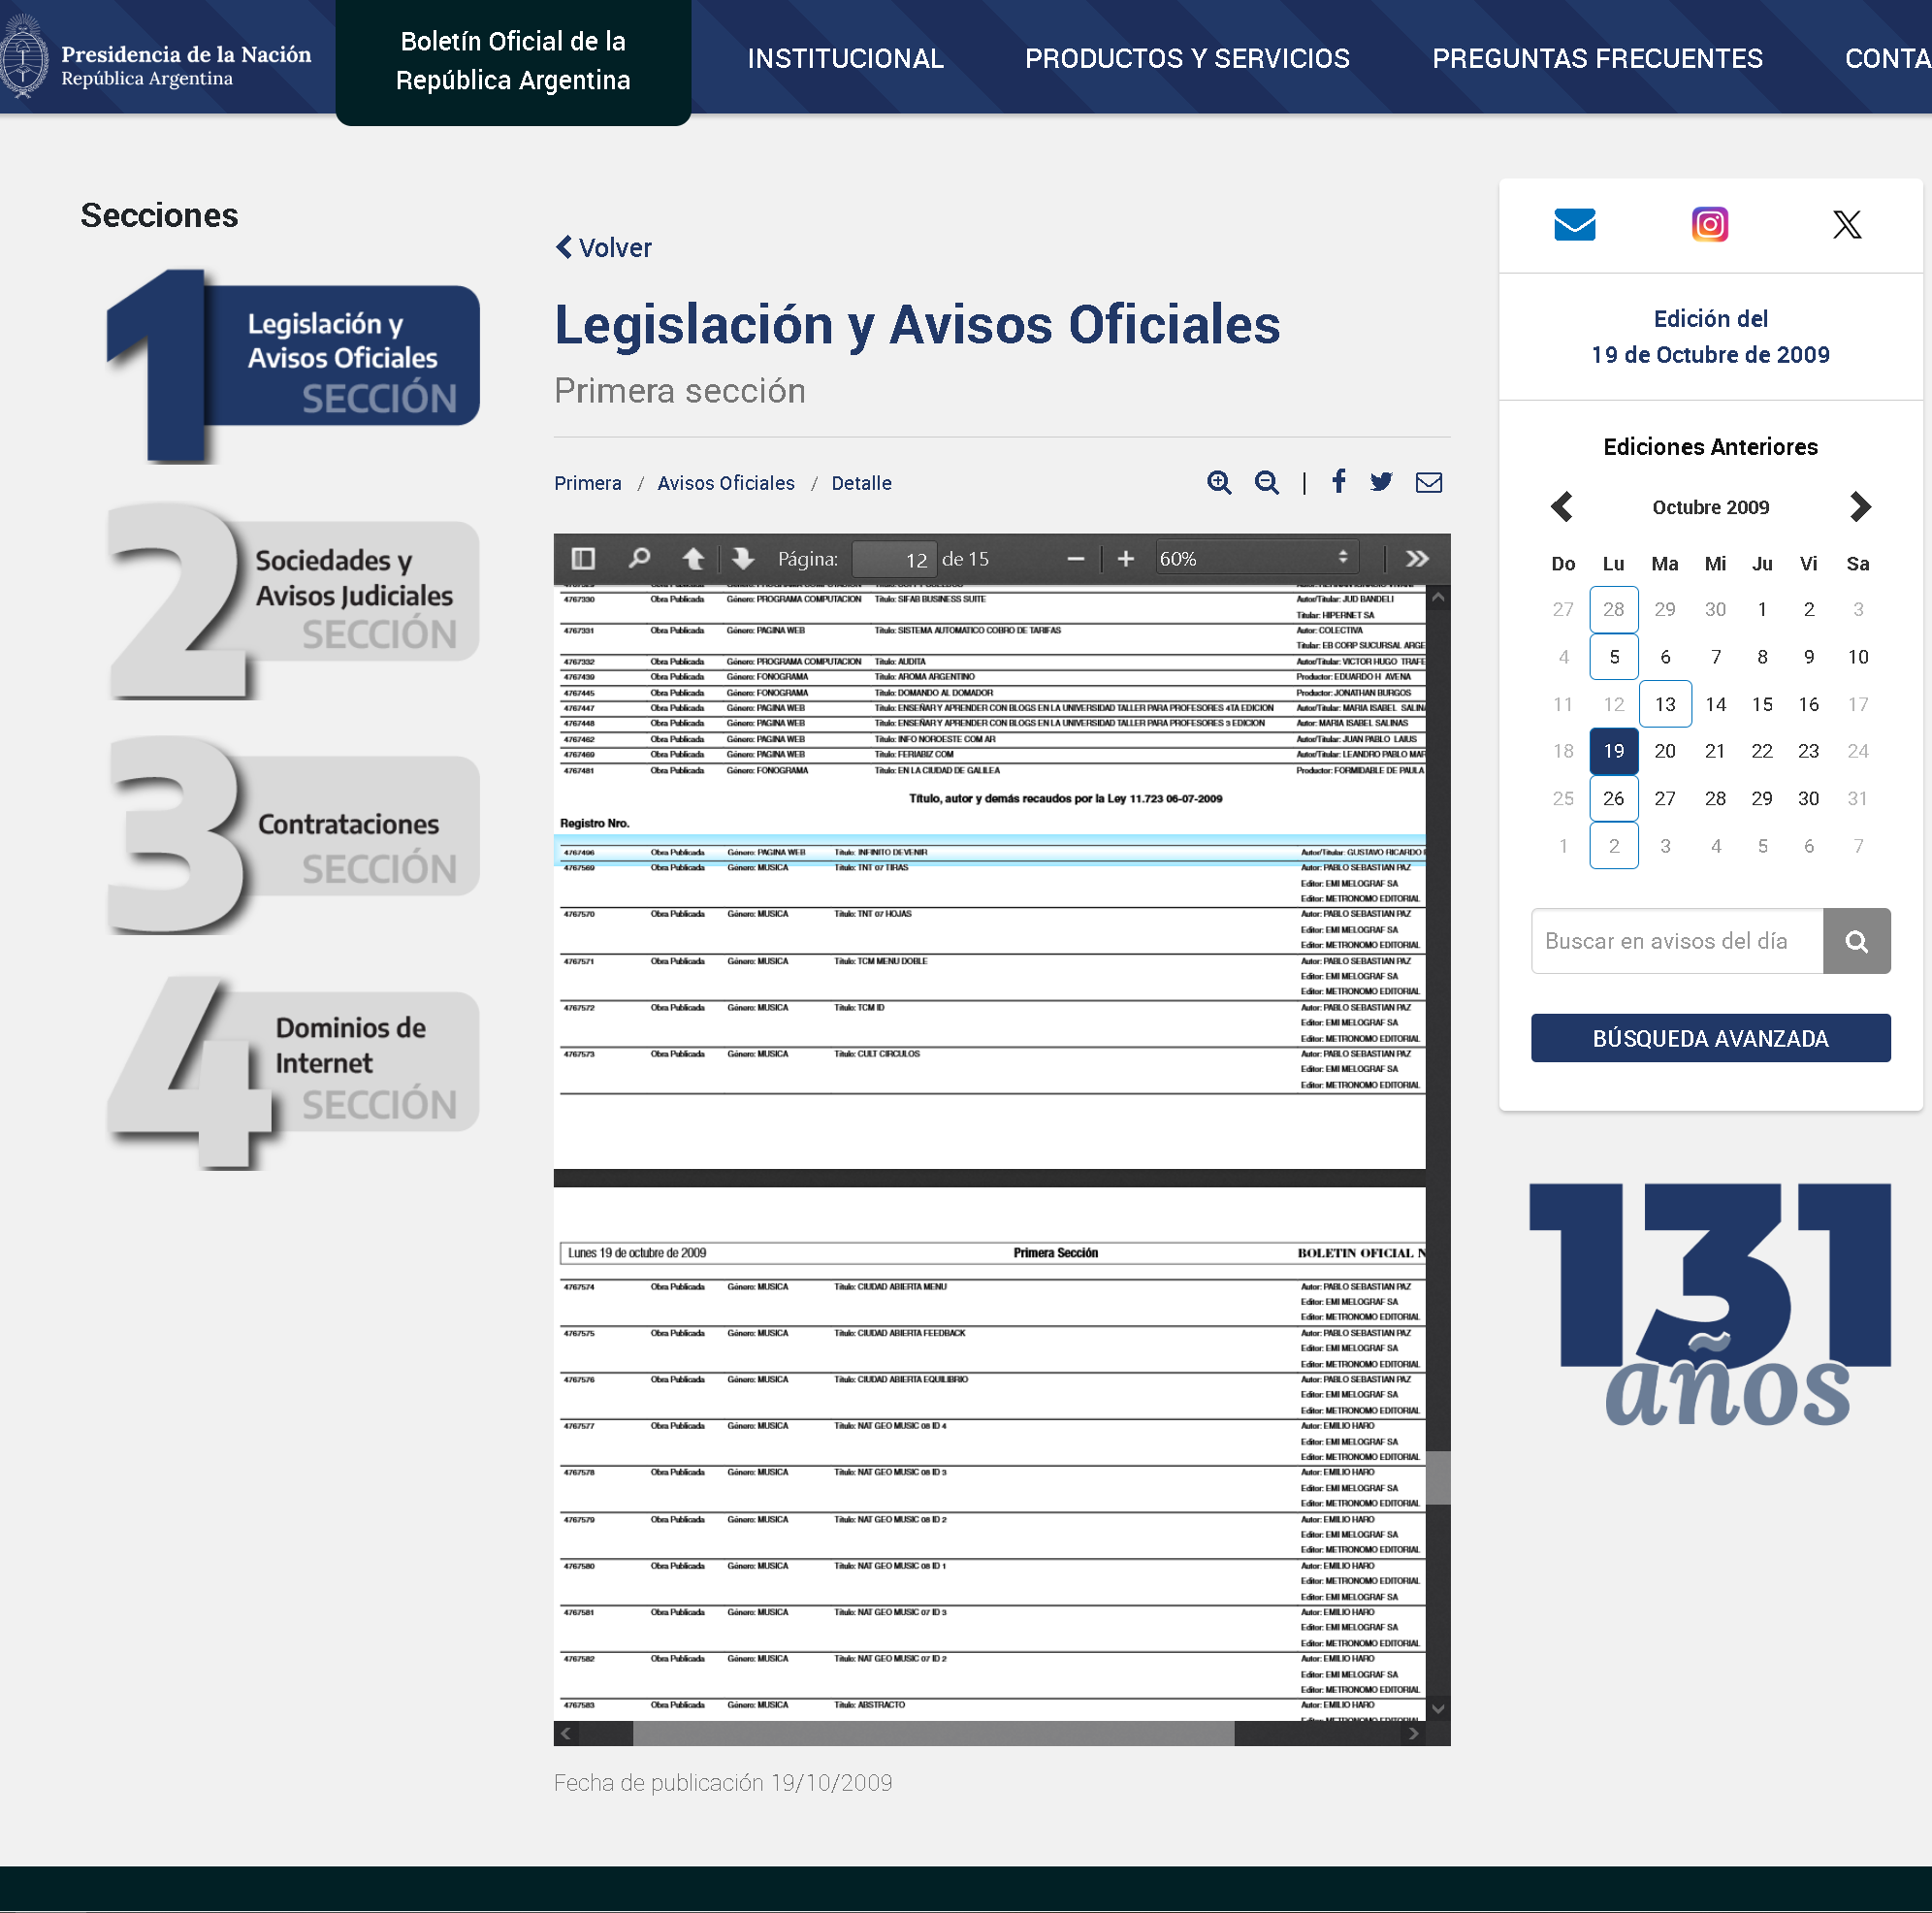Open the 60% zoom level dropdown
Screen dimensions: 1932x1913
point(1254,558)
